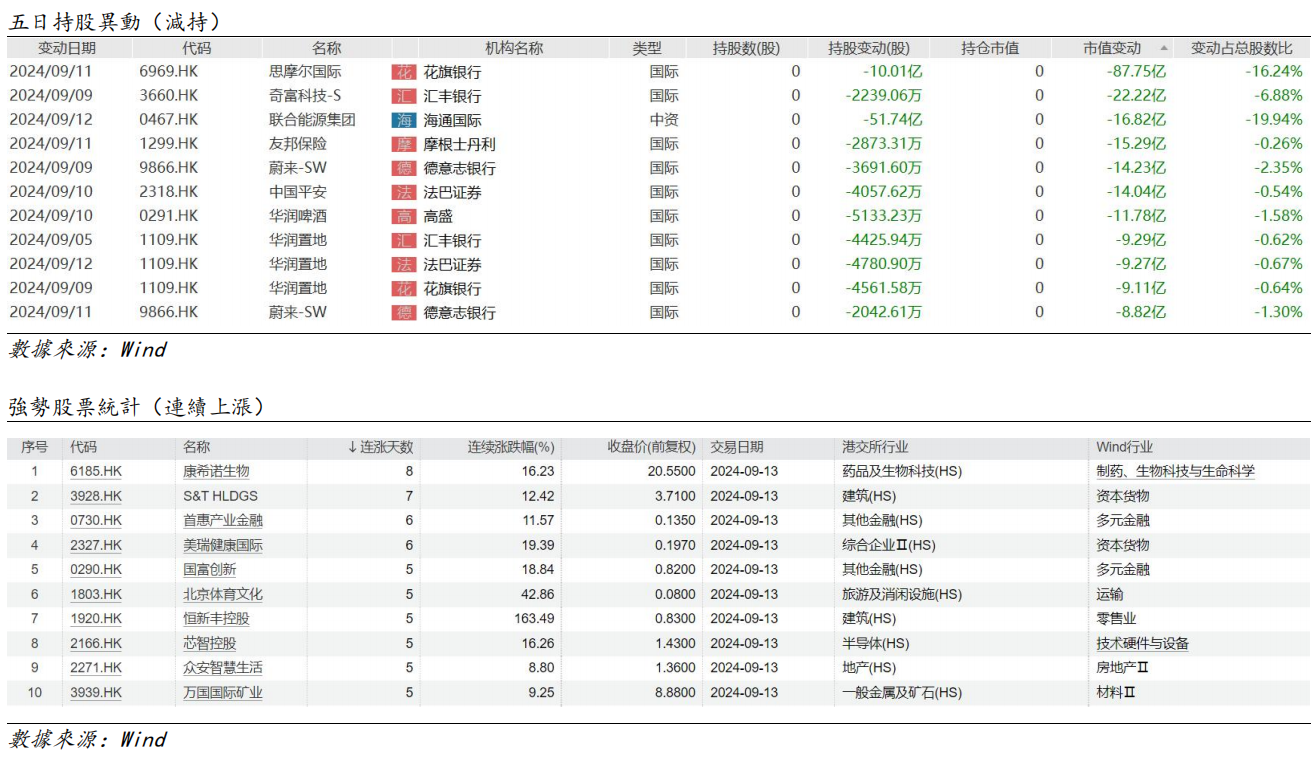The width and height of the screenshot is (1316, 761).
Task: Sort by the 序号 column header
Action: coord(34,447)
